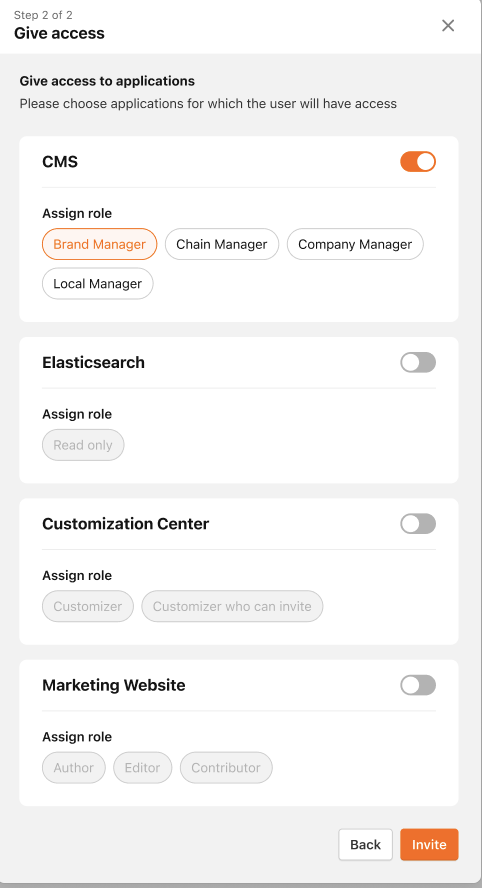Choose the Company Manager role

pos(355,244)
